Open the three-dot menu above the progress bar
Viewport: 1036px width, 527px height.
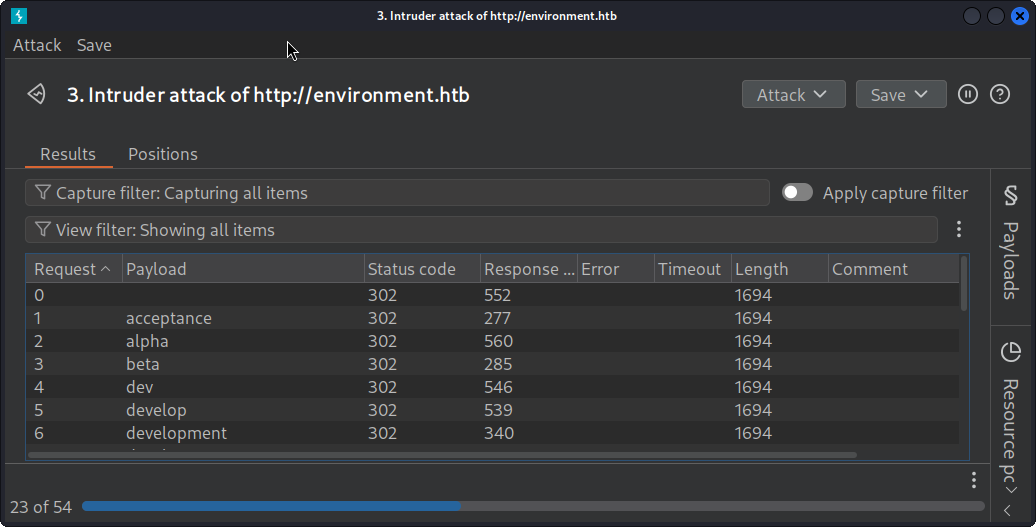point(973,480)
